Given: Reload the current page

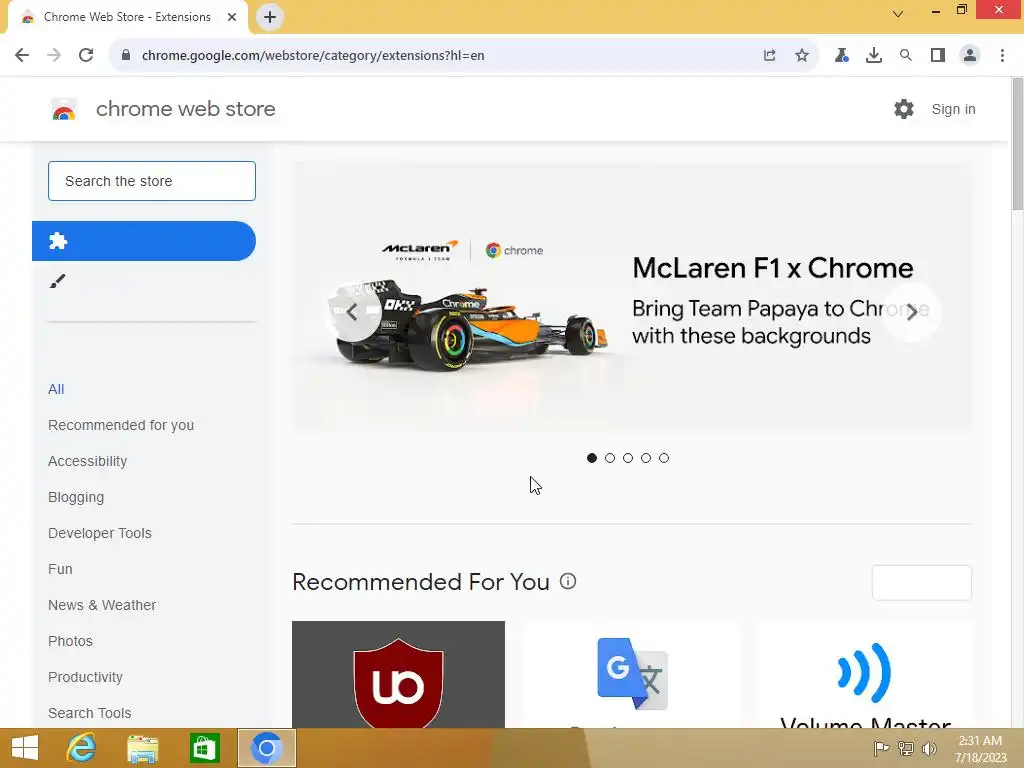Looking at the screenshot, I should tap(86, 56).
